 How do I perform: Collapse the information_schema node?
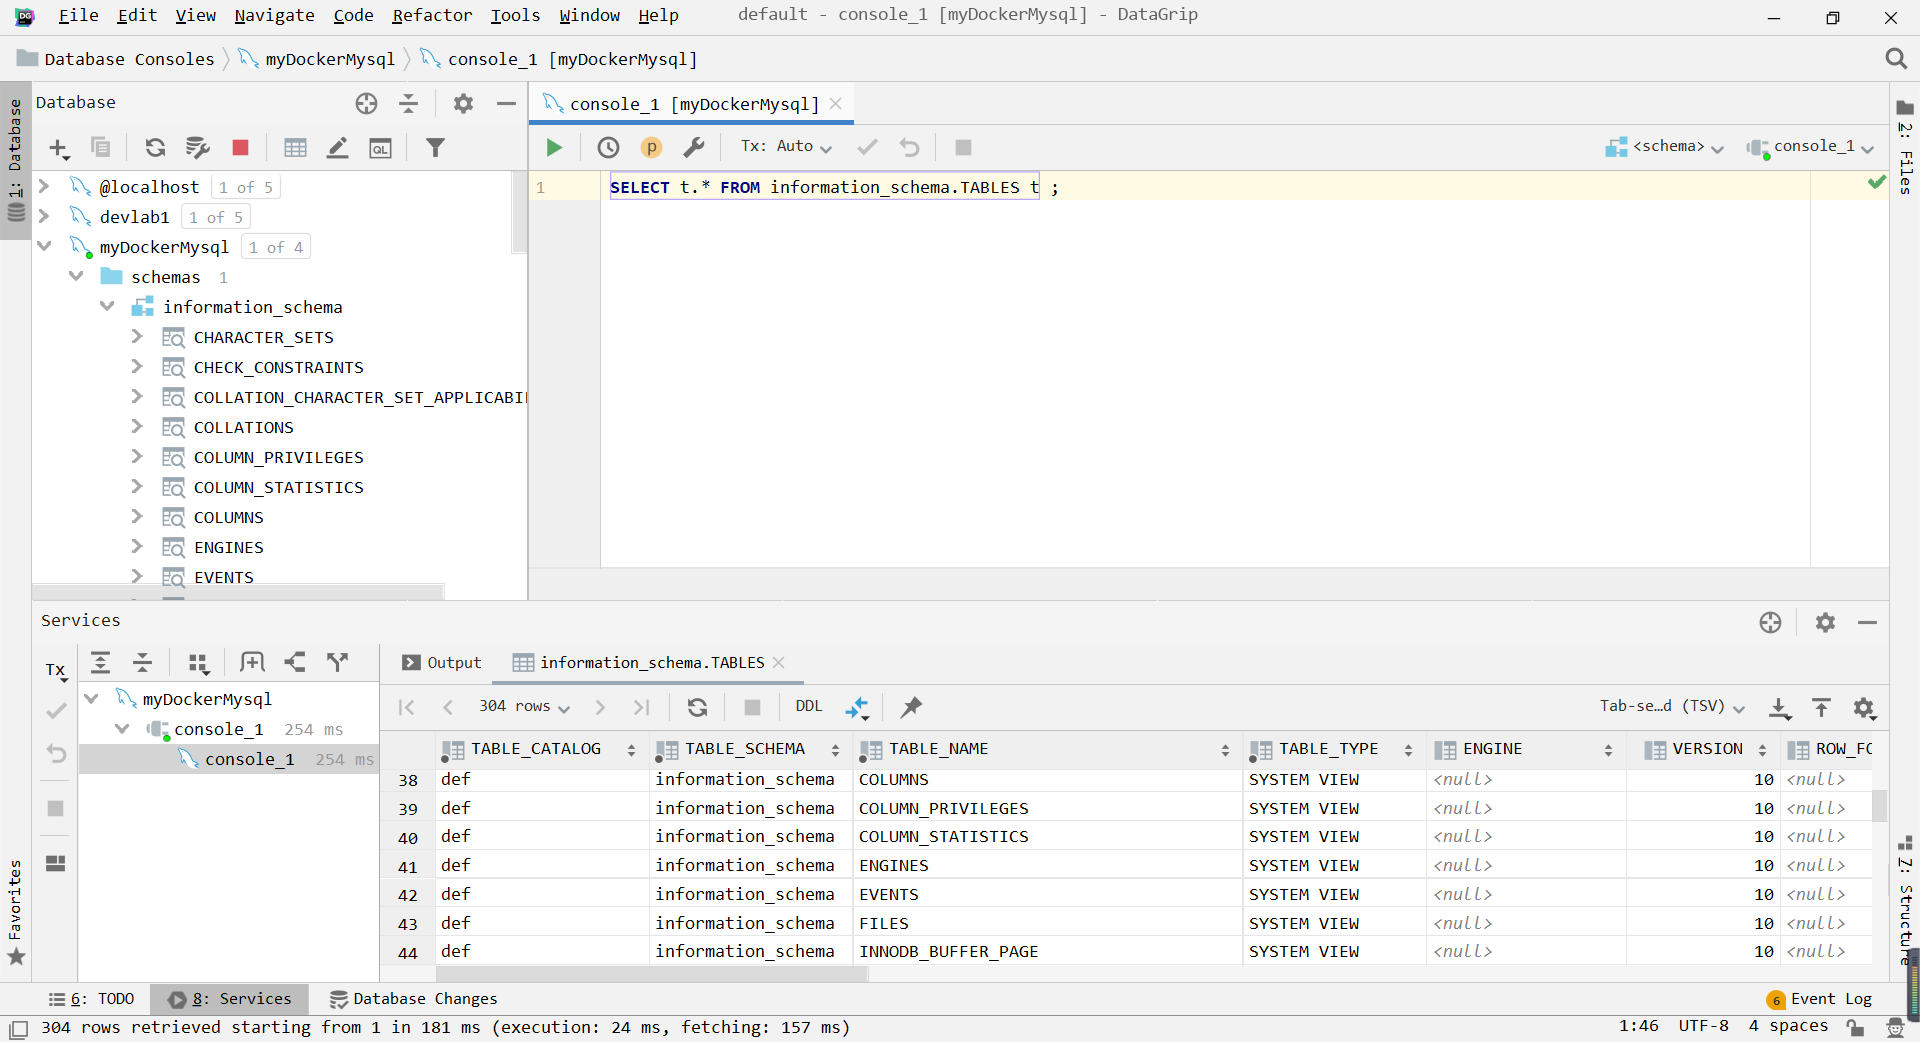[x=107, y=306]
